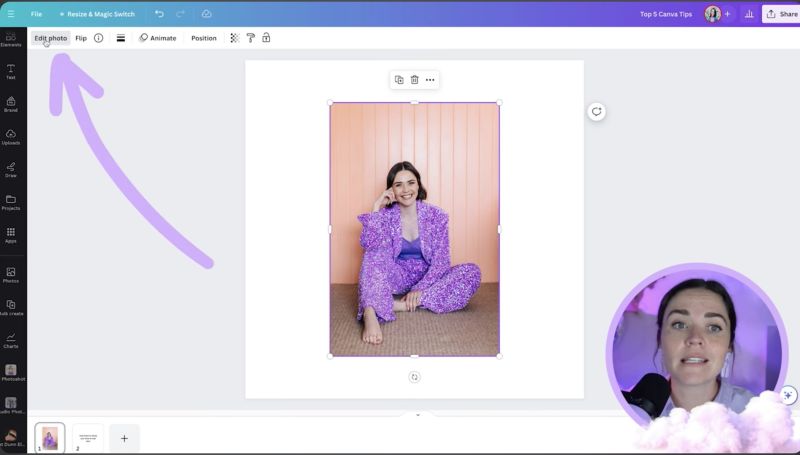Click the Animate button

tap(158, 38)
